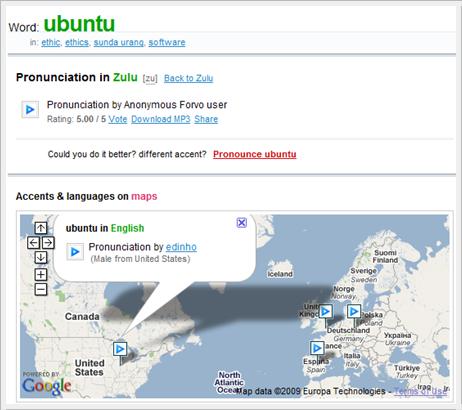This screenshot has height=410, width=462.
Task: Zoom out the map with minus button
Action: pos(41,289)
